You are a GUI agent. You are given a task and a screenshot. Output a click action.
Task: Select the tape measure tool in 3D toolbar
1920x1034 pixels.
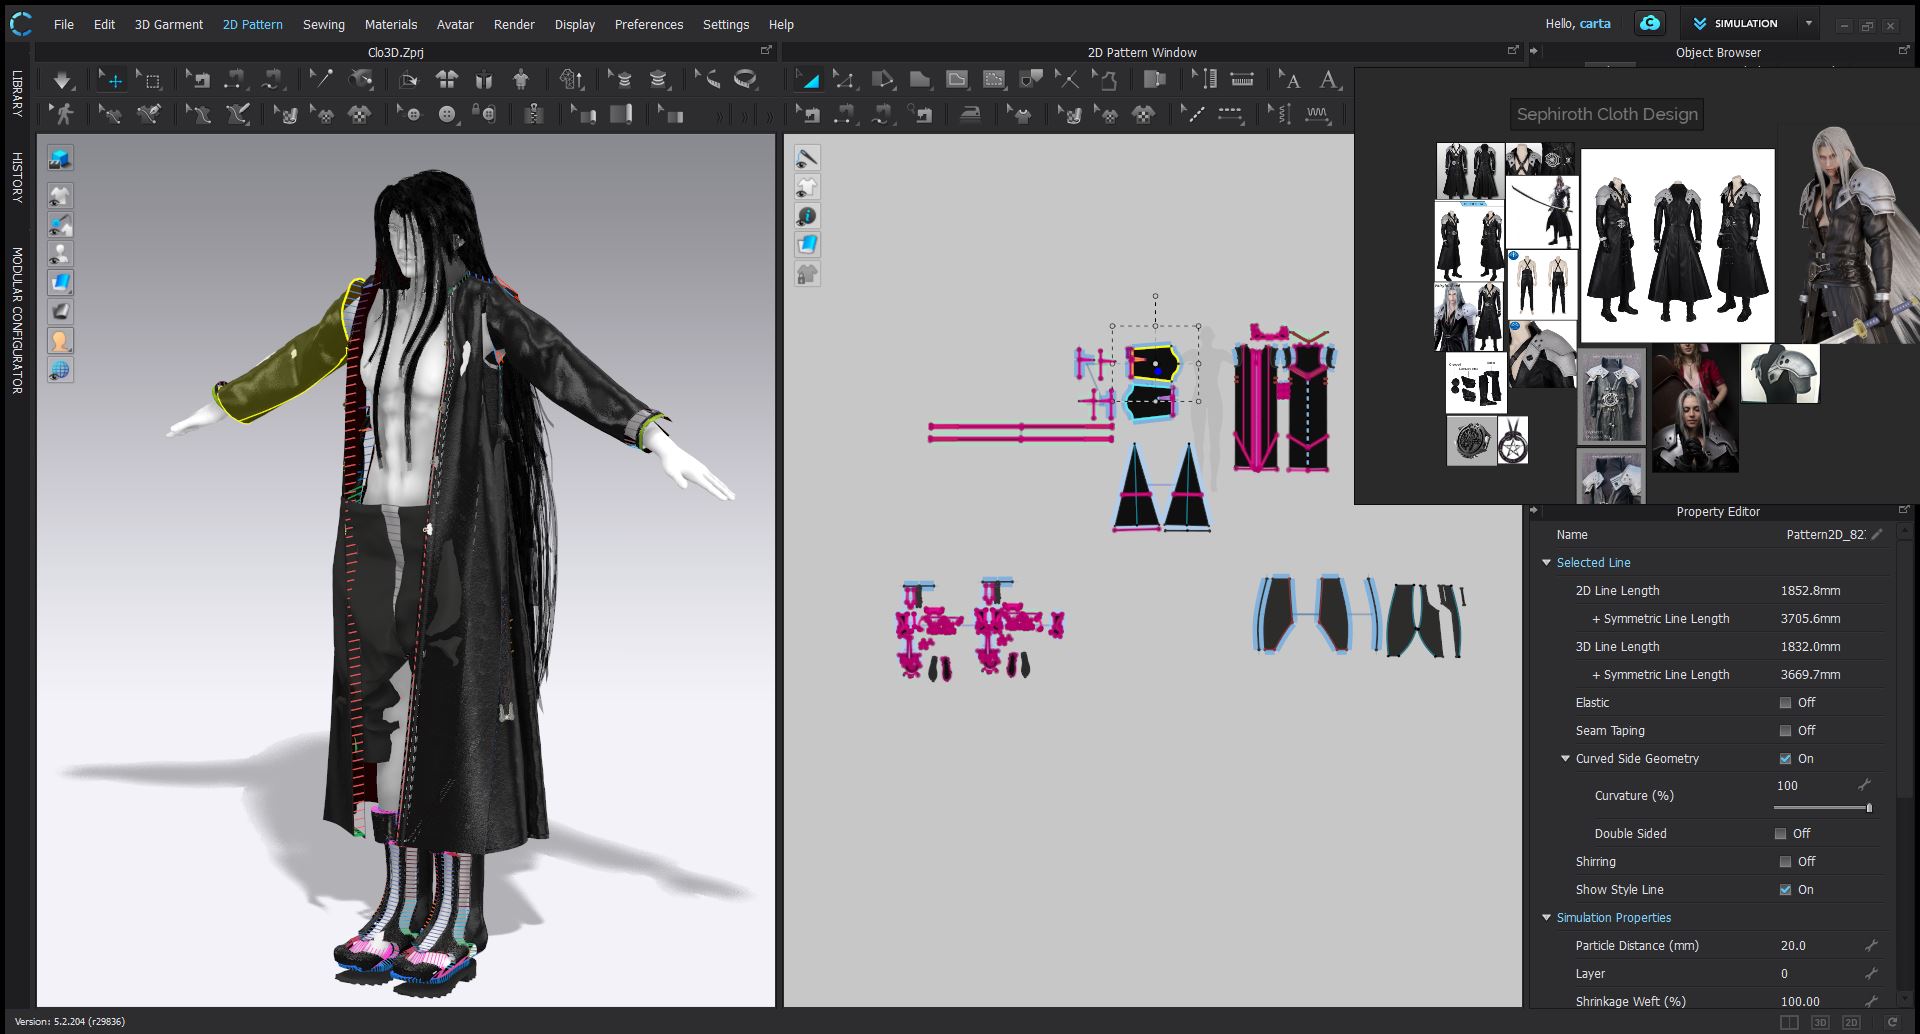[x=746, y=79]
